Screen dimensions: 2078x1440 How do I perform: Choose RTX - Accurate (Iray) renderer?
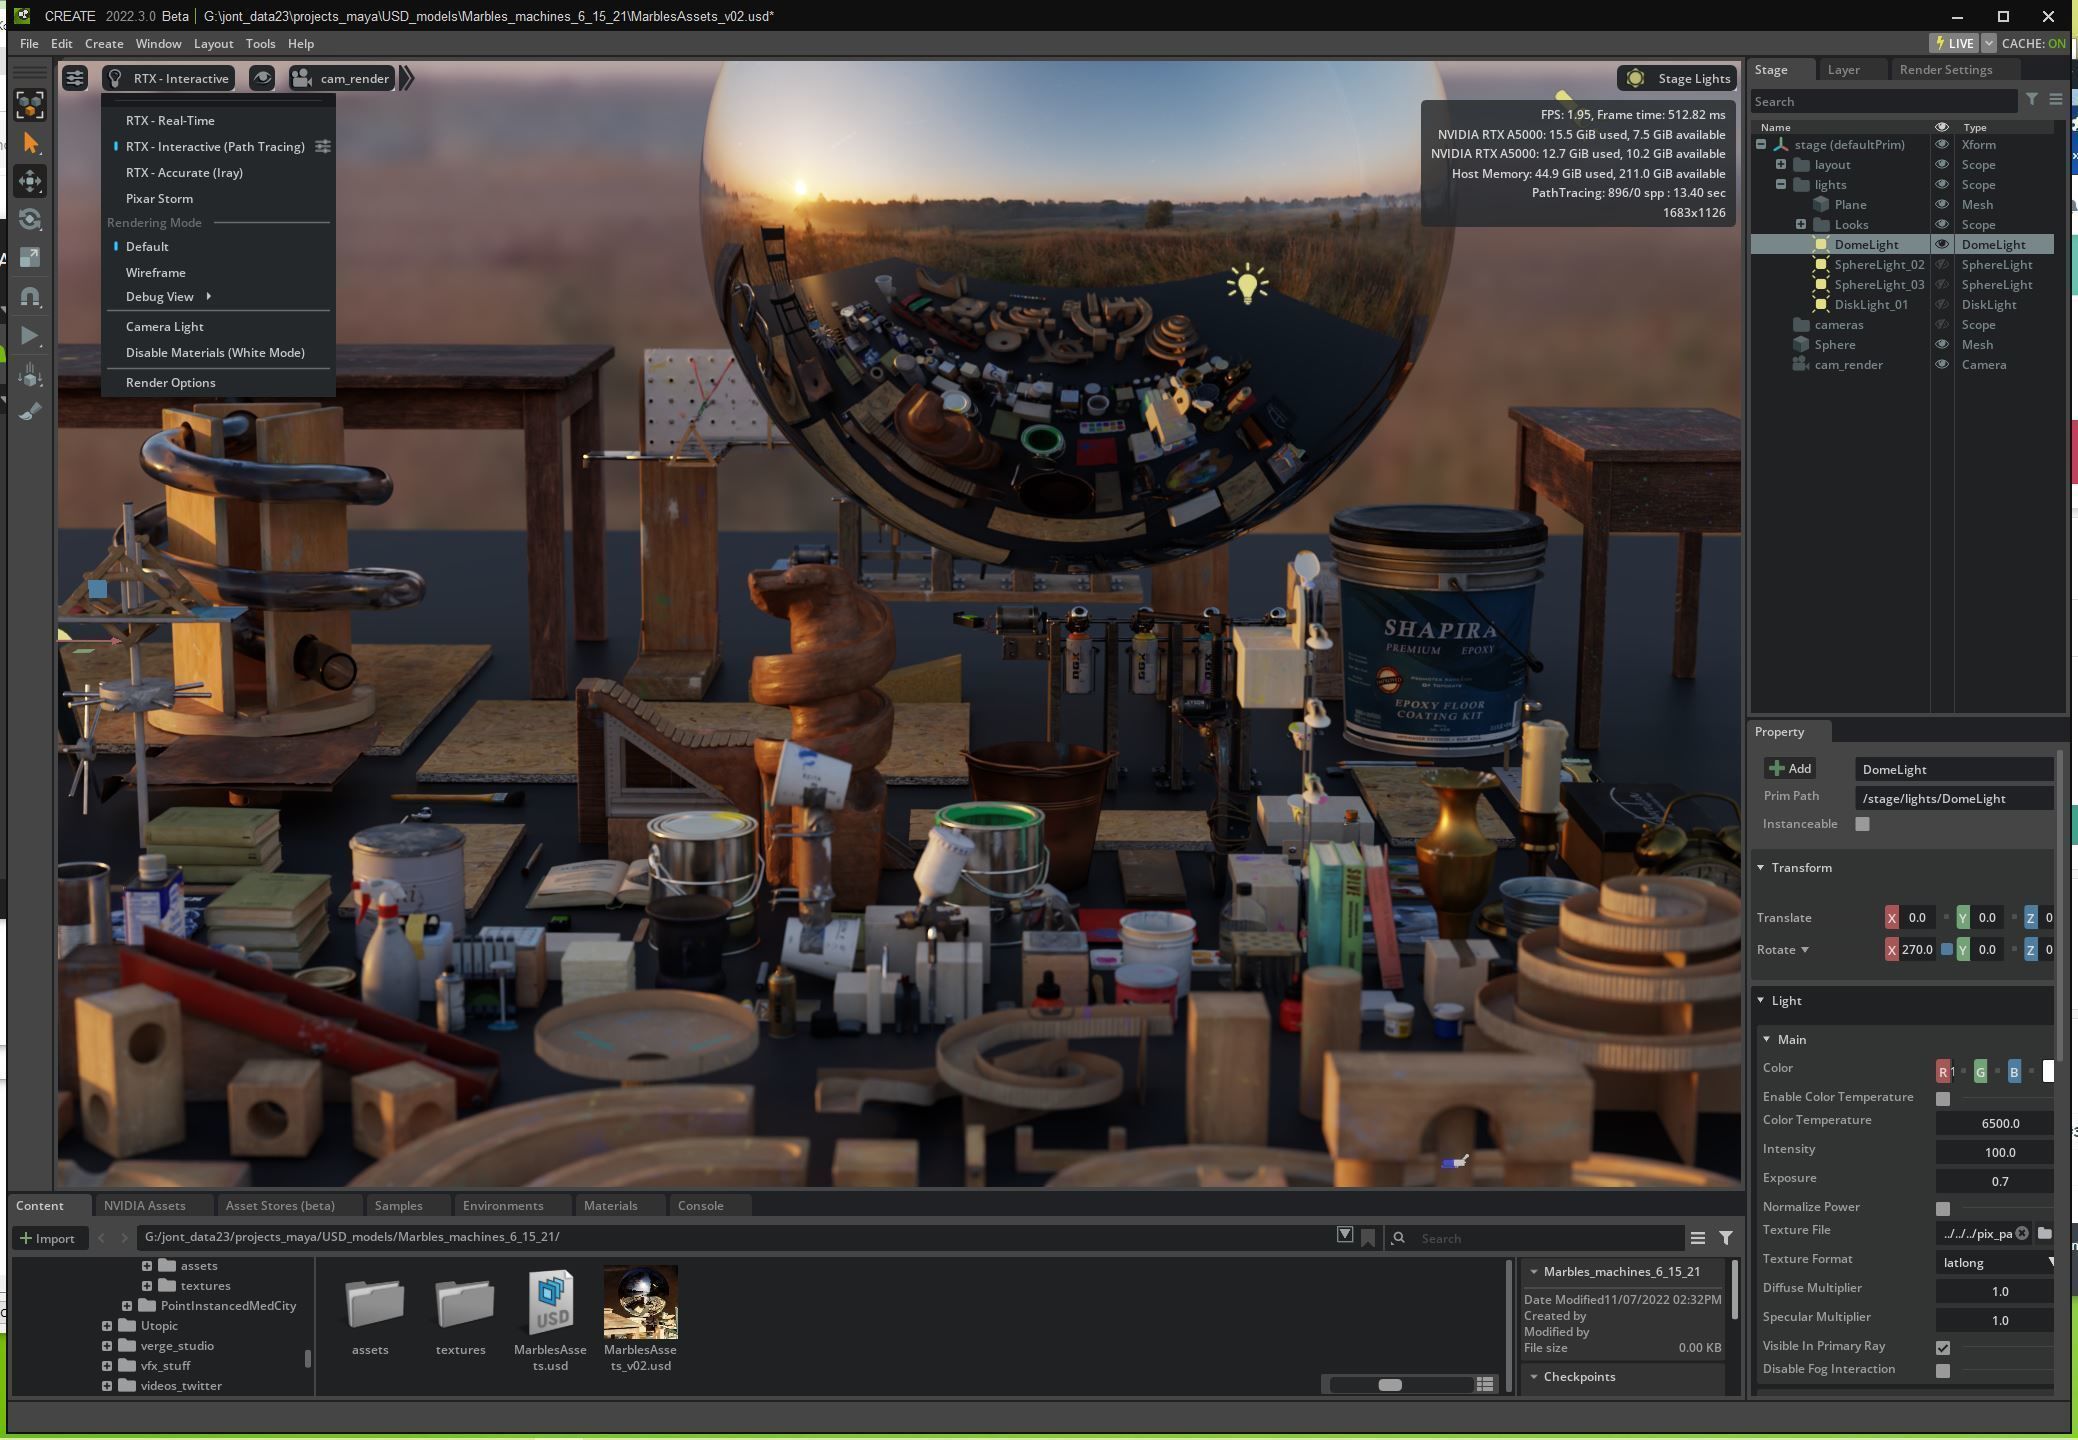pos(184,173)
